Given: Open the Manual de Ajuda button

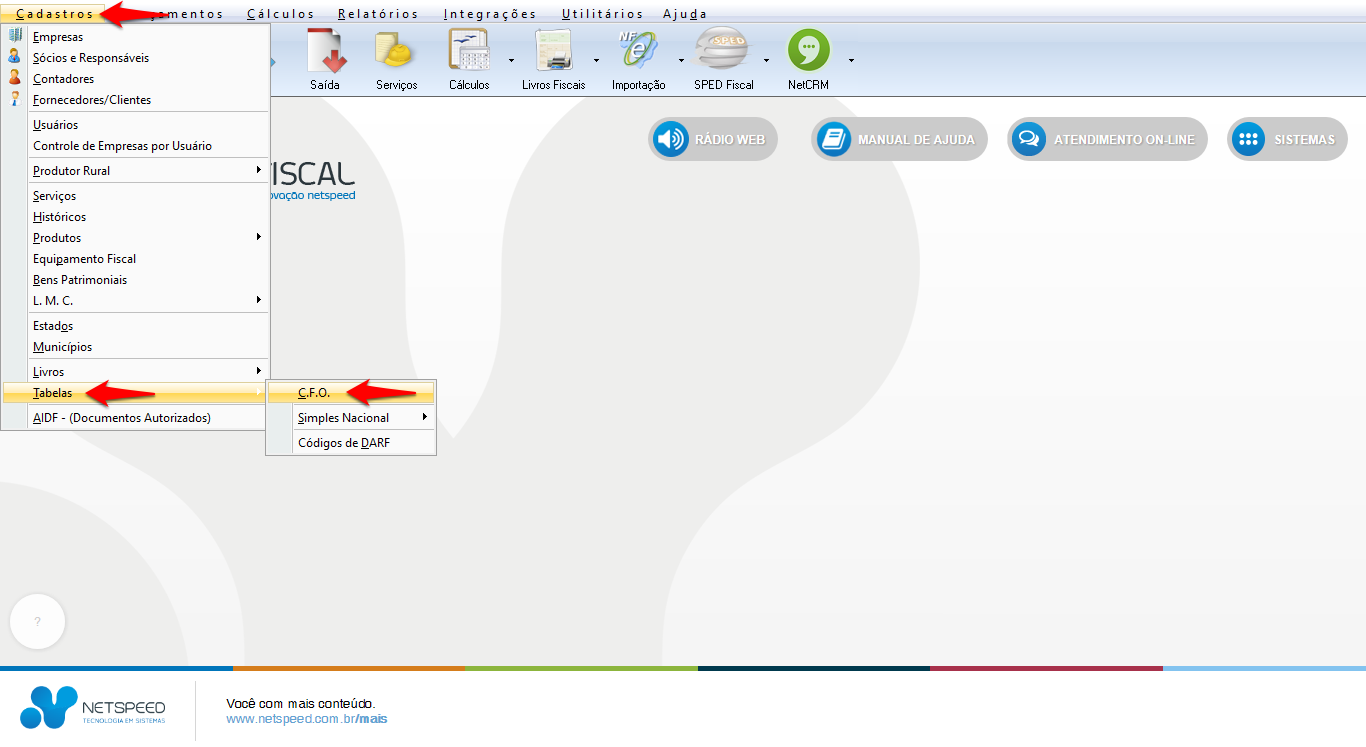Looking at the screenshot, I should click(899, 139).
